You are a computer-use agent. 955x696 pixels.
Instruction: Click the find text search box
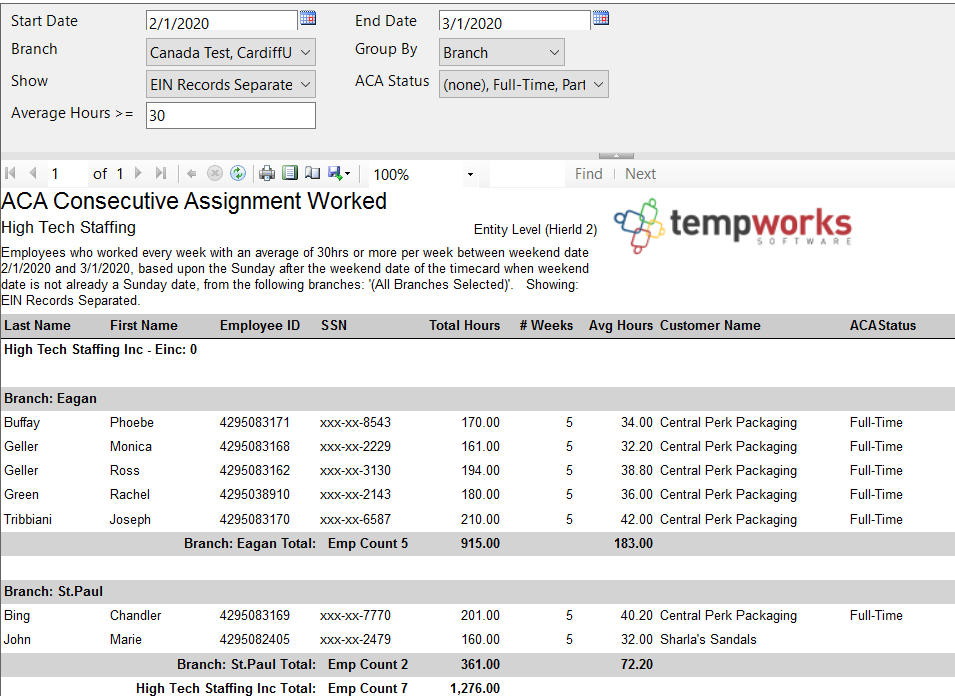527,174
